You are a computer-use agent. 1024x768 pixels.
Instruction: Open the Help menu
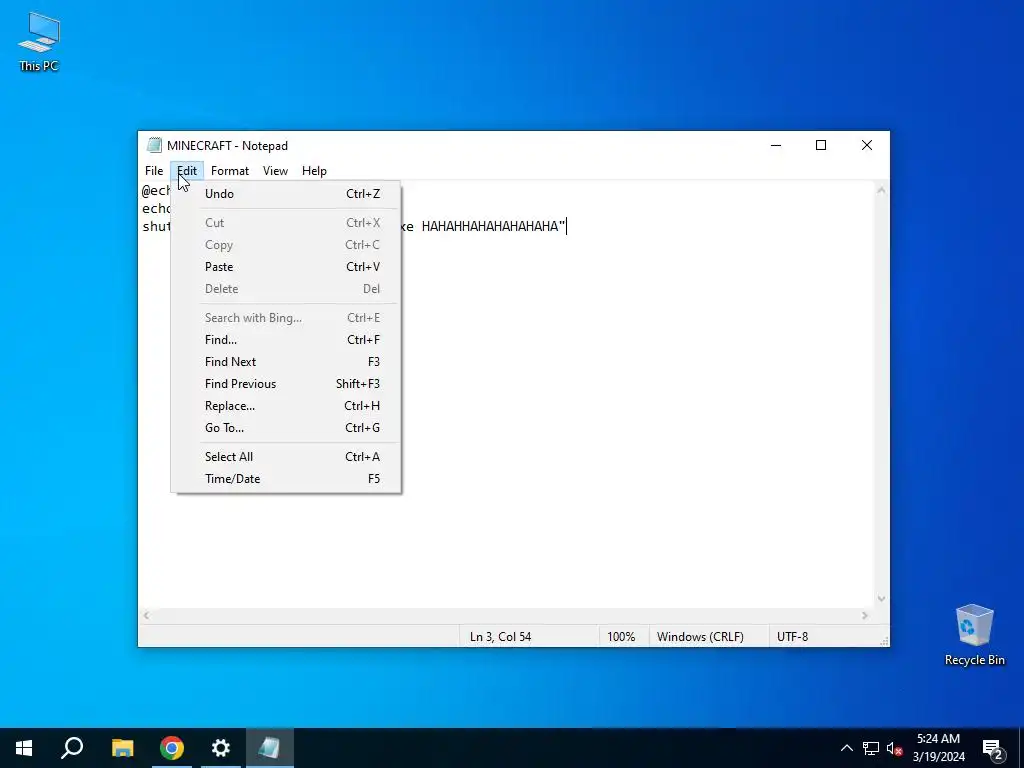pyautogui.click(x=314, y=170)
